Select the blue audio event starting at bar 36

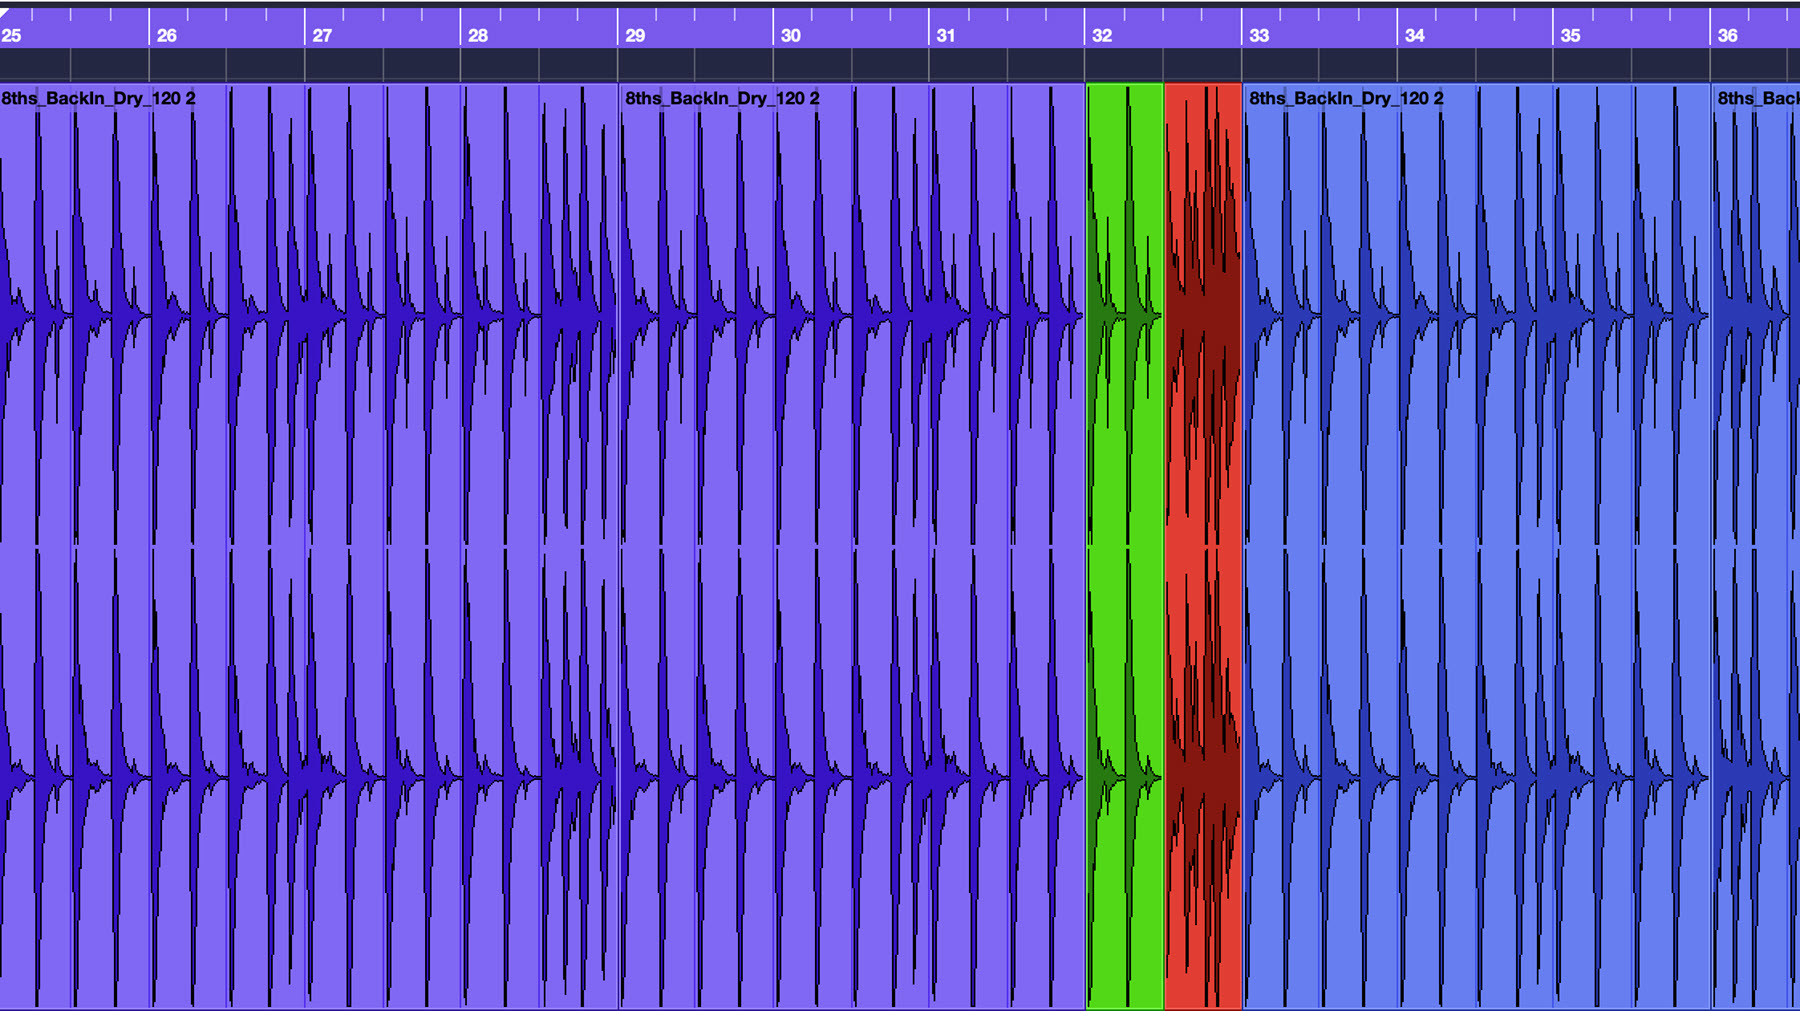pos(1756,546)
